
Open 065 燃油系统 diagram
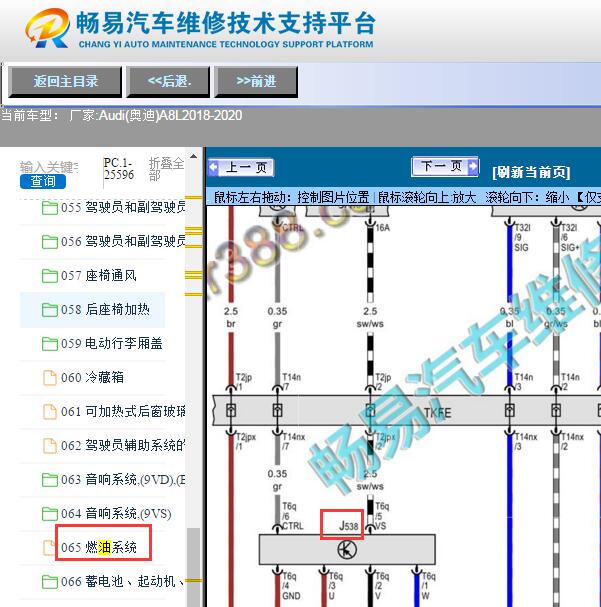click(x=99, y=548)
